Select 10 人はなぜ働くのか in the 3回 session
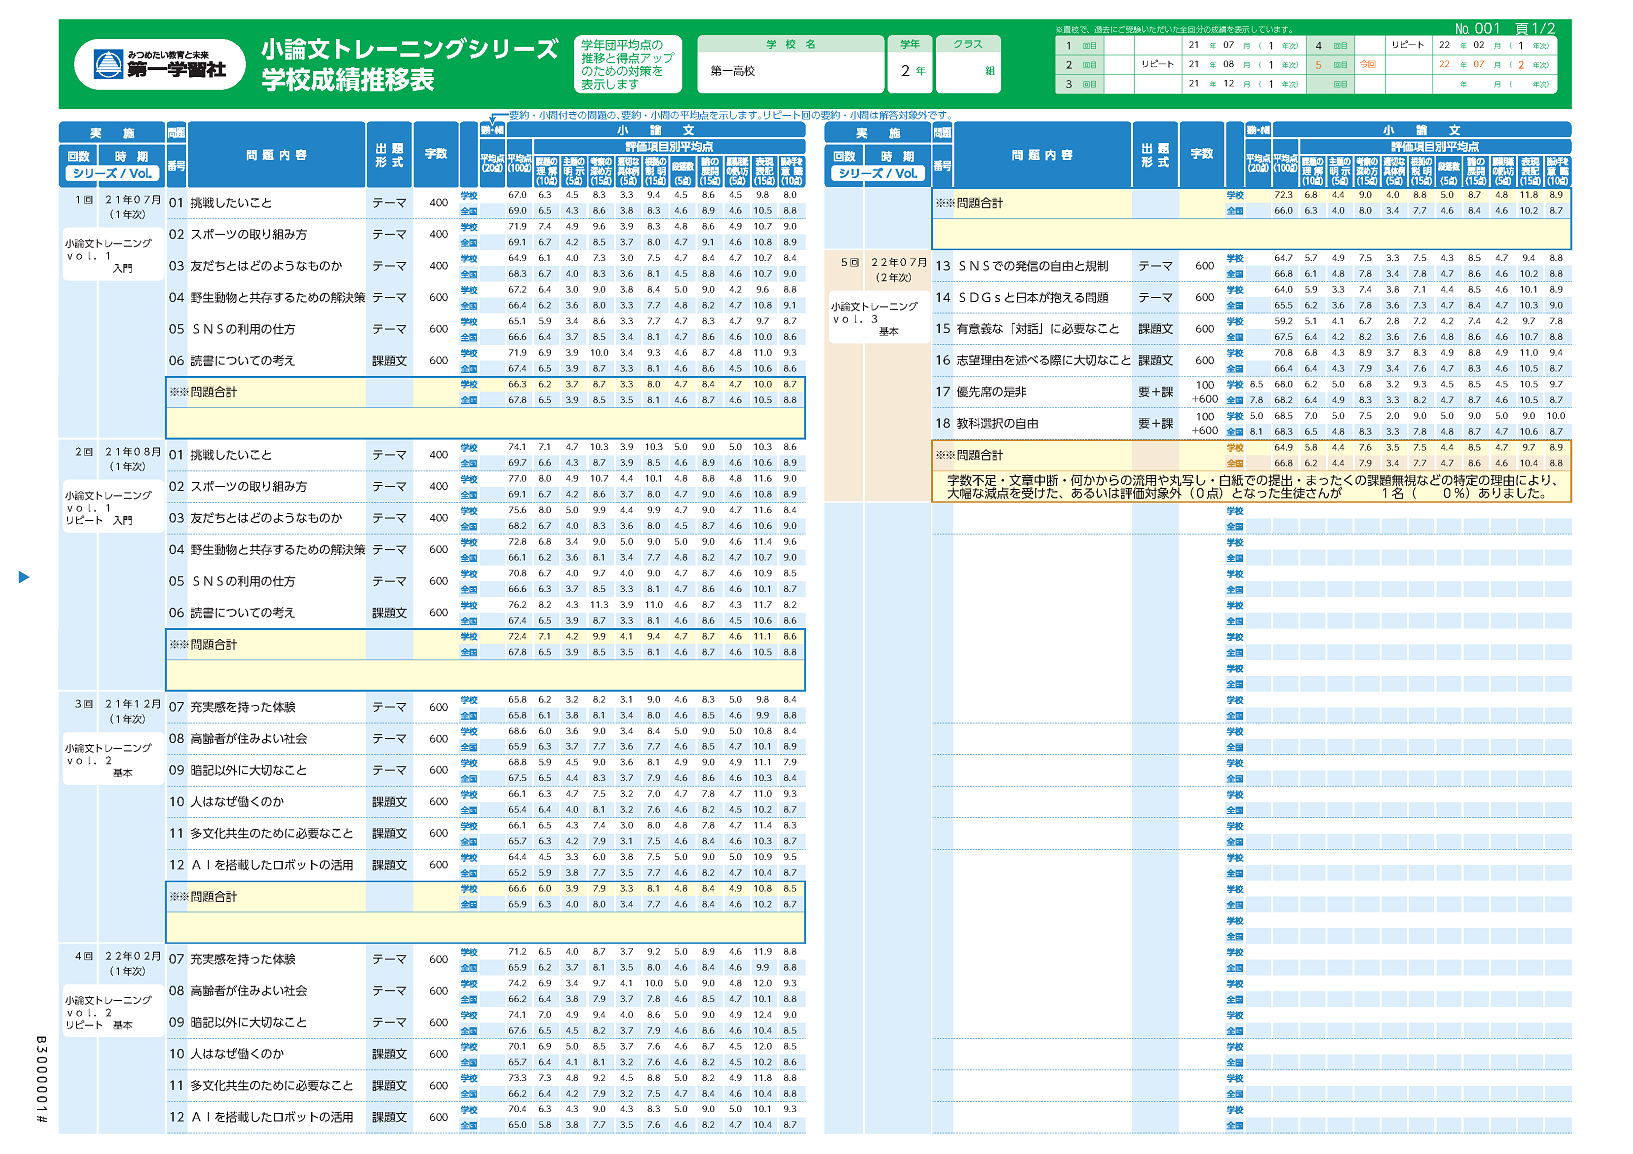The width and height of the screenshot is (1633, 1154). [x=226, y=802]
